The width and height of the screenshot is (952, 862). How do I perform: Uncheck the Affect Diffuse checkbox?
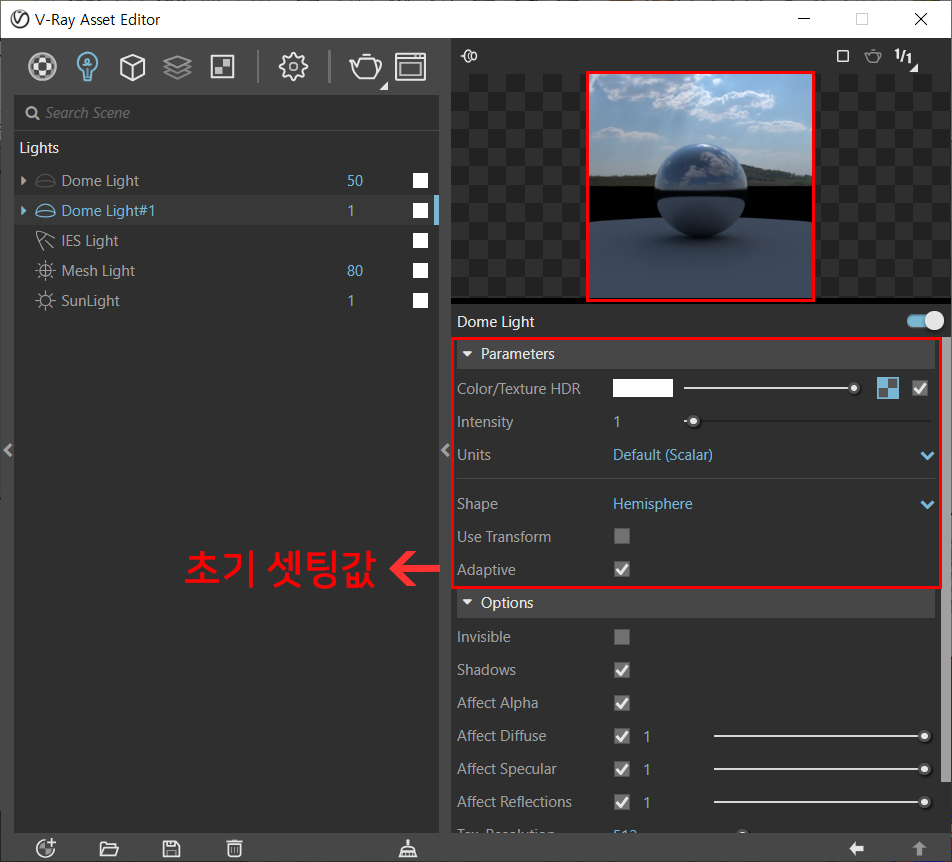[x=622, y=736]
